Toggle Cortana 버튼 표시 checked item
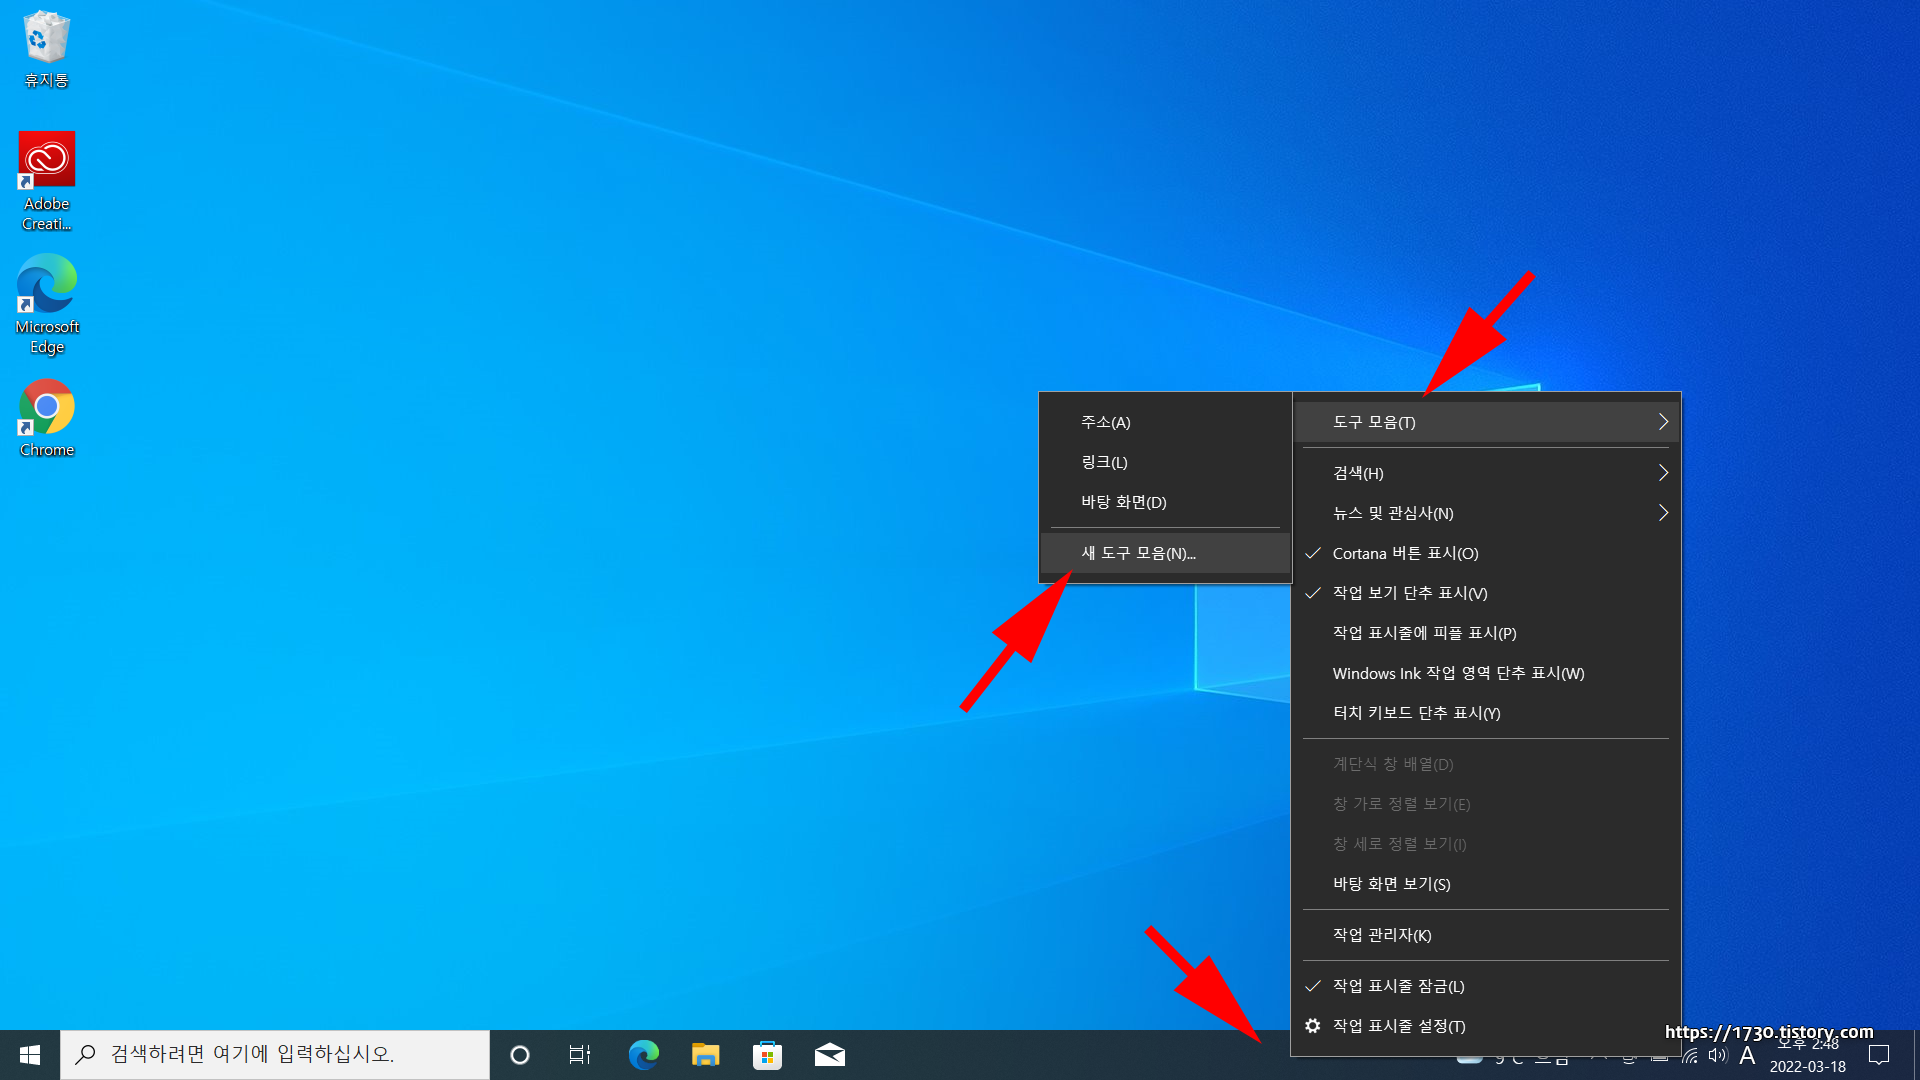Image resolution: width=1920 pixels, height=1080 pixels. click(x=1405, y=553)
